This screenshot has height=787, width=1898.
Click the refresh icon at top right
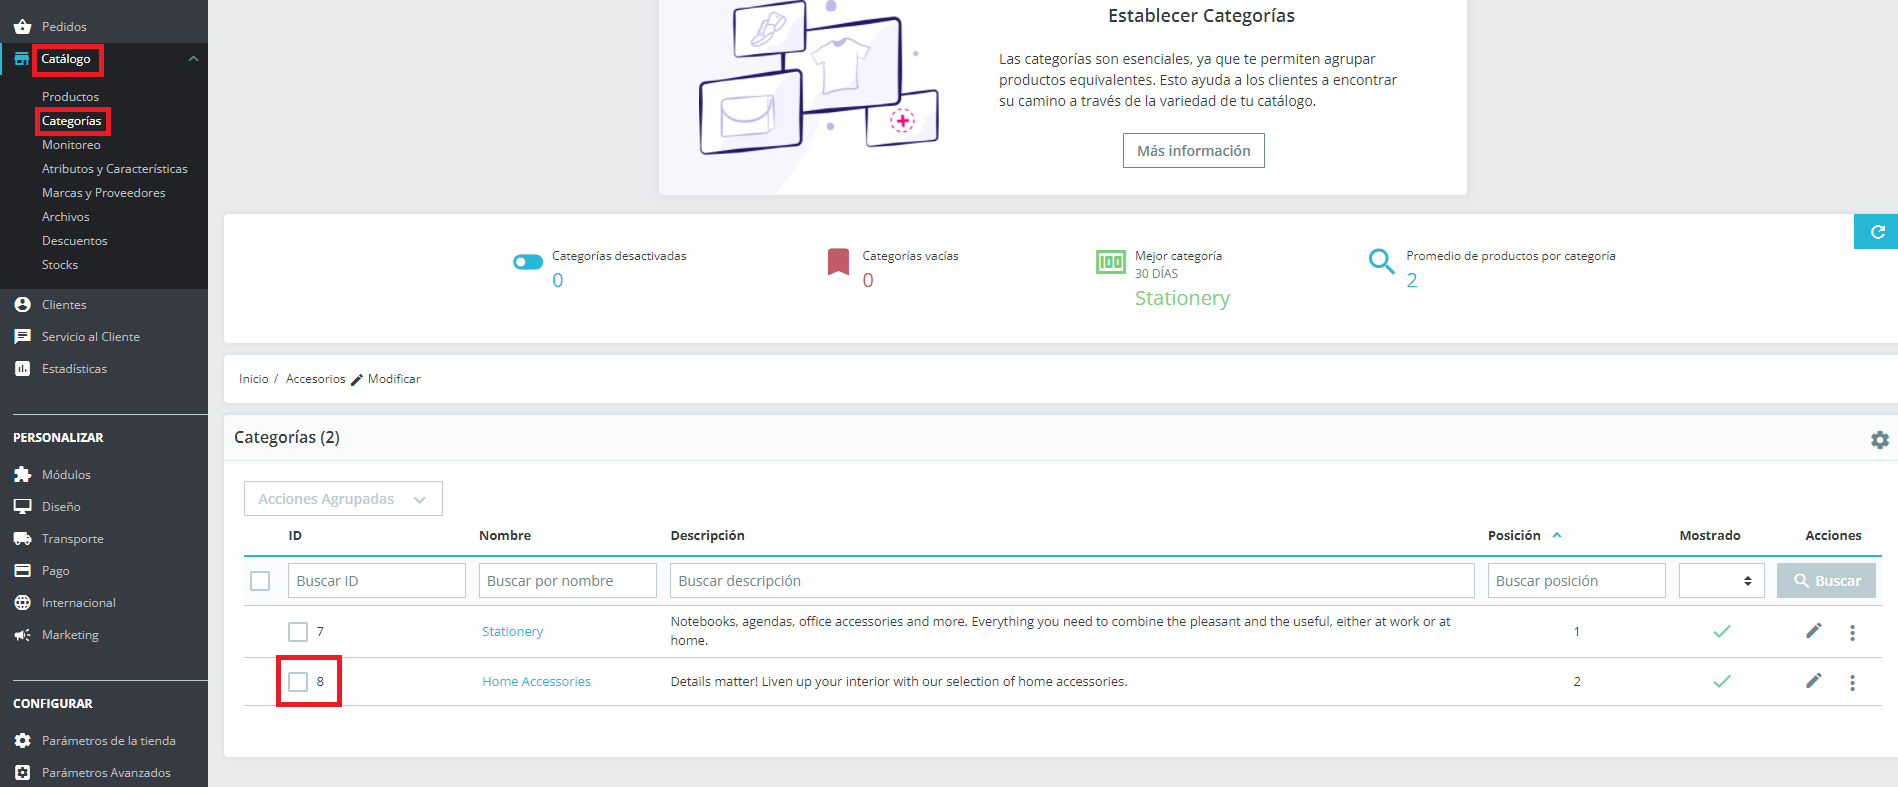[x=1877, y=232]
